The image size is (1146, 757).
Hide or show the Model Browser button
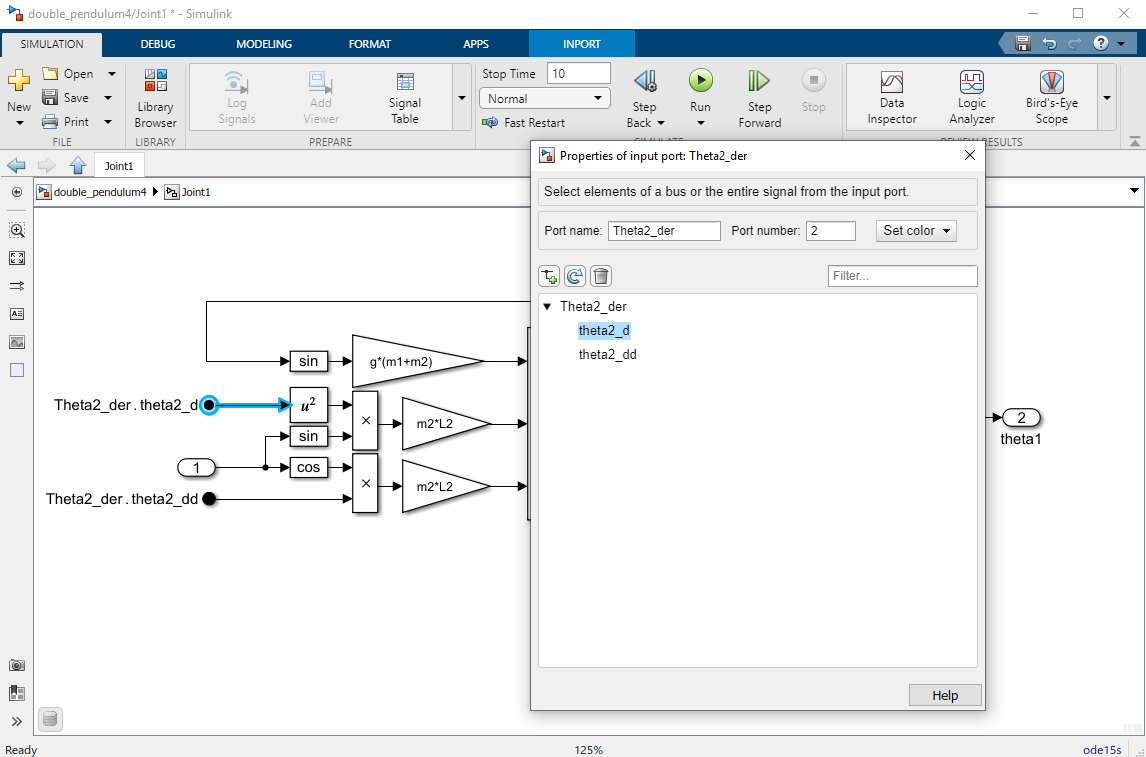tap(17, 192)
